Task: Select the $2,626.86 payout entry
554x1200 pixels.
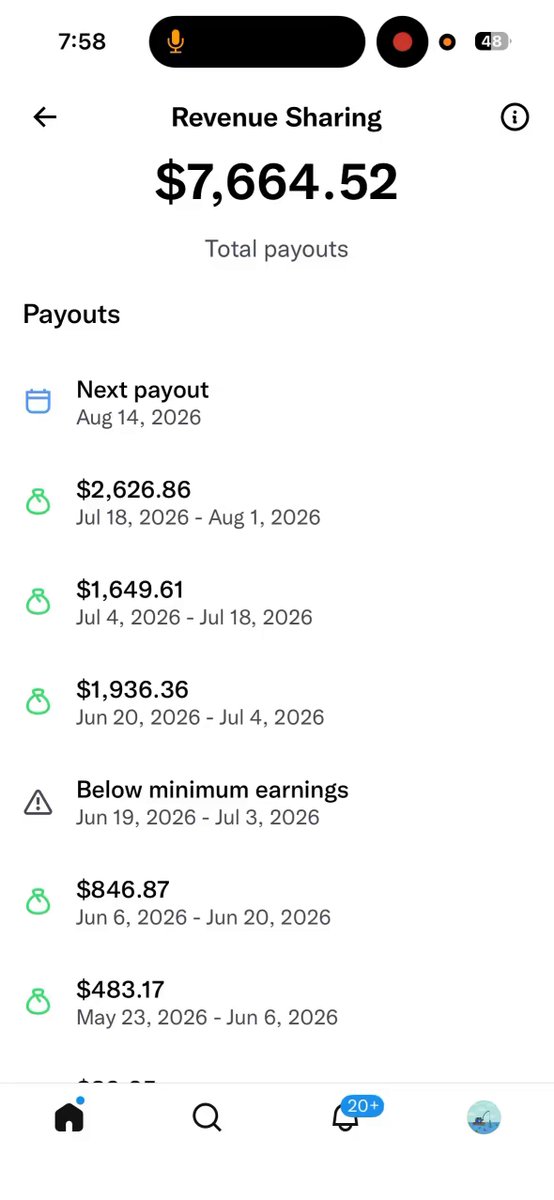Action: pyautogui.click(x=277, y=502)
